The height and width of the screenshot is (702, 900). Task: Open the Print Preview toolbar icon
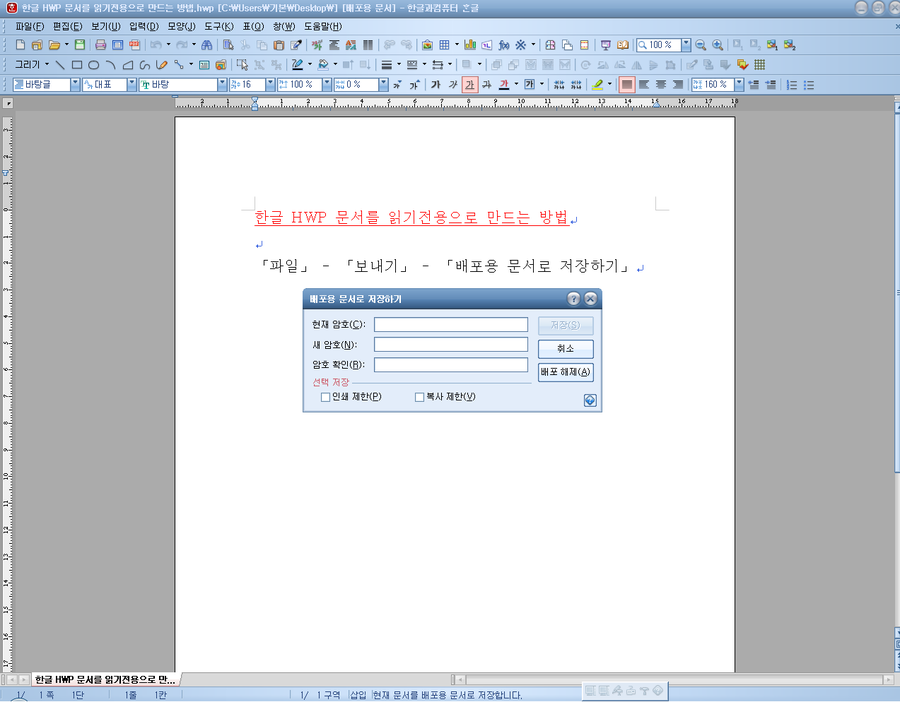(x=118, y=45)
